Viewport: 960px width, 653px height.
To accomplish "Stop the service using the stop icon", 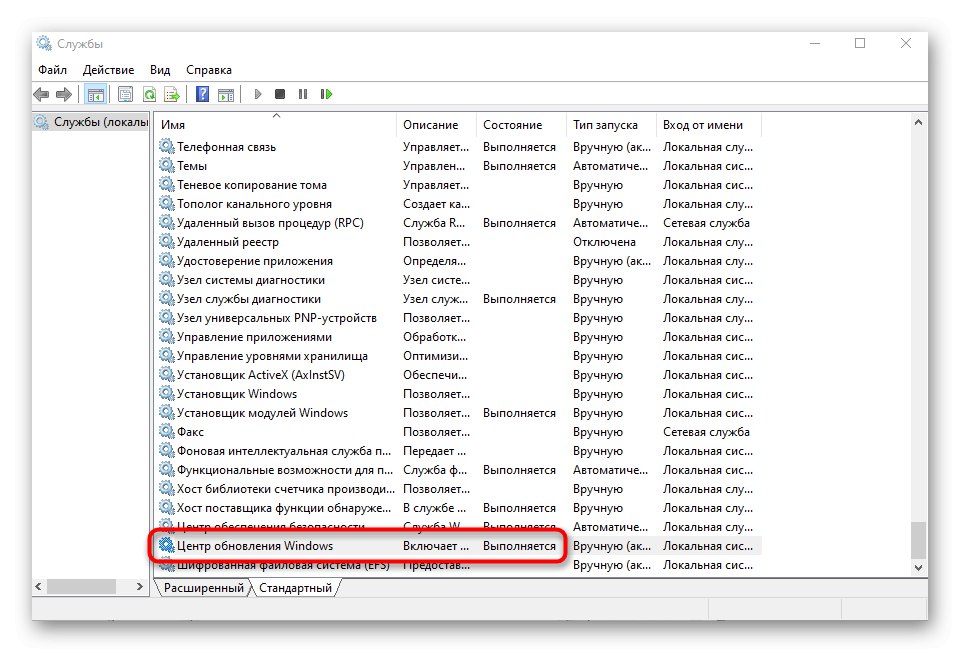I will coord(282,94).
